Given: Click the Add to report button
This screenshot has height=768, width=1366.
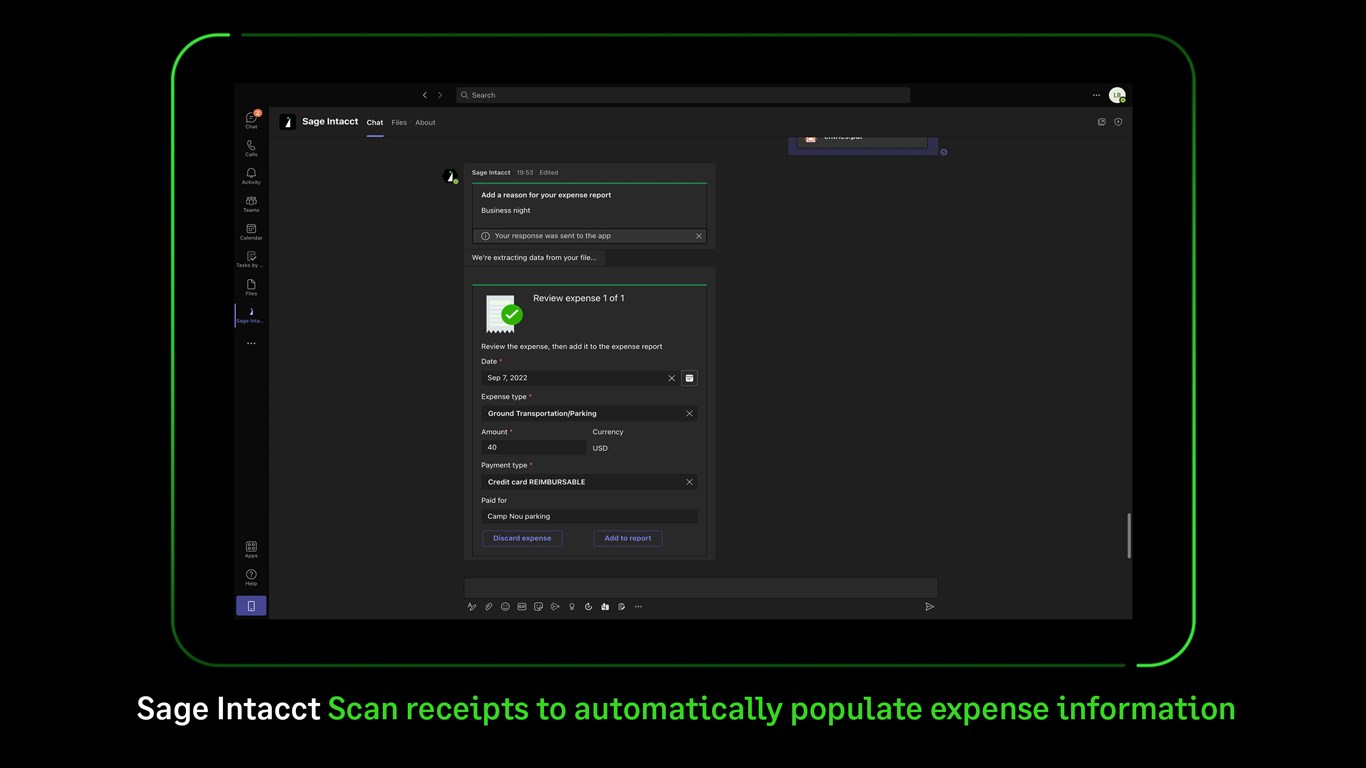Looking at the screenshot, I should click(628, 538).
